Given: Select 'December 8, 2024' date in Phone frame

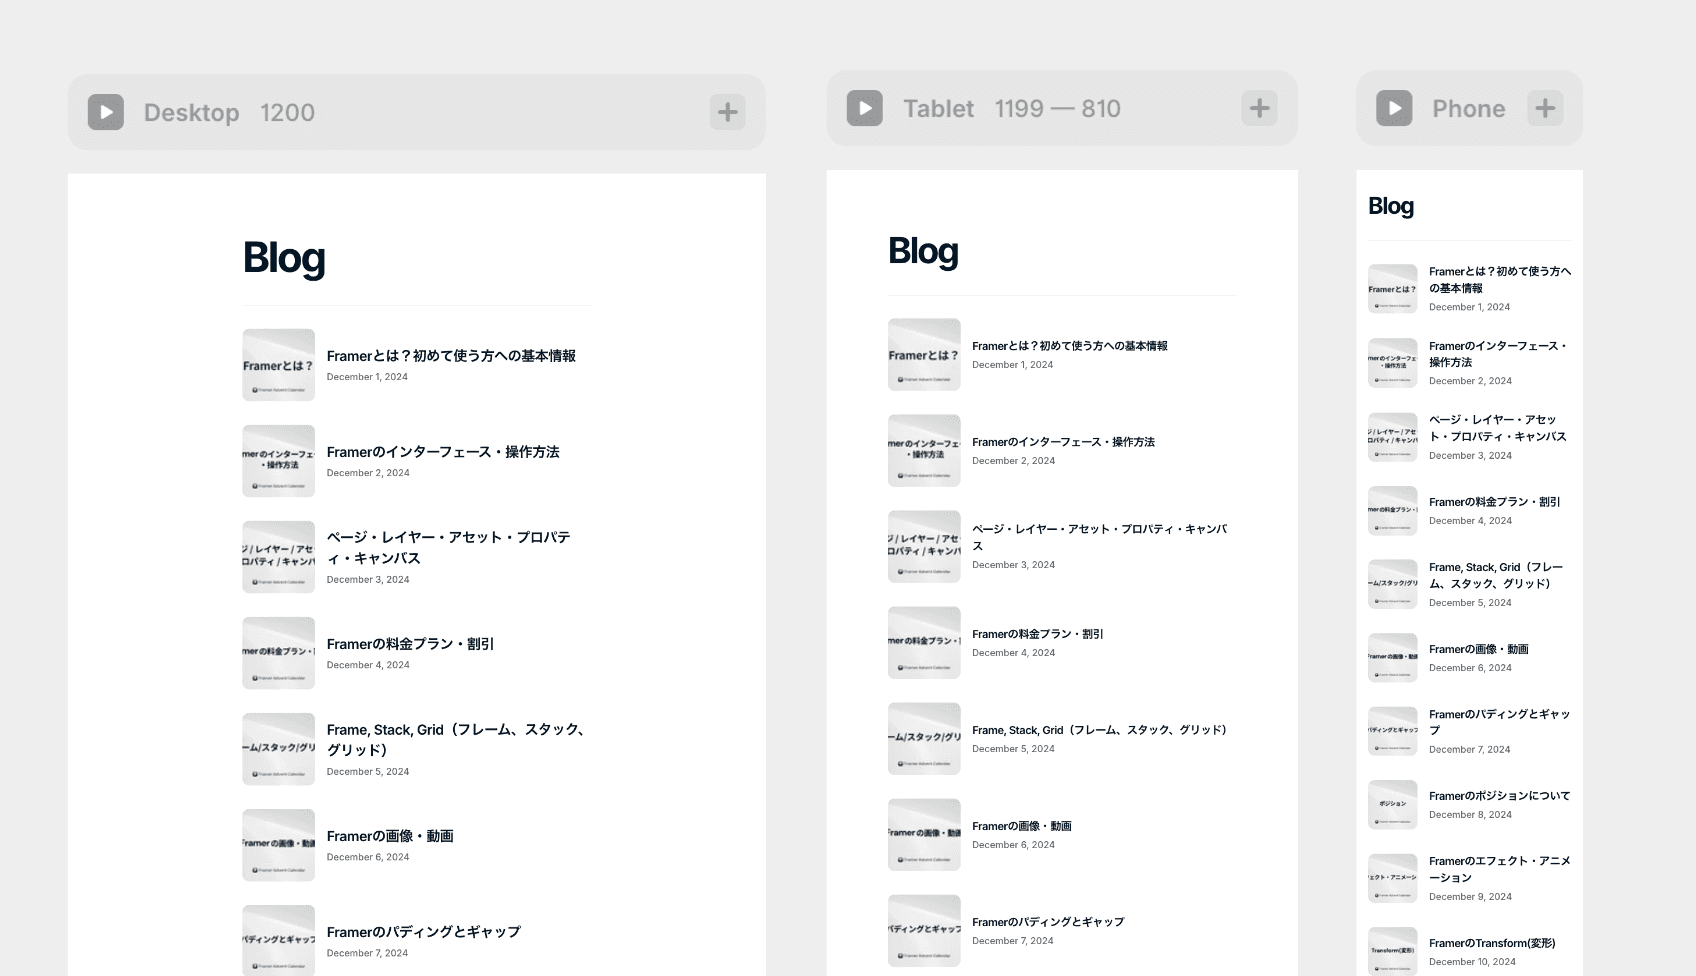Looking at the screenshot, I should tap(1470, 815).
